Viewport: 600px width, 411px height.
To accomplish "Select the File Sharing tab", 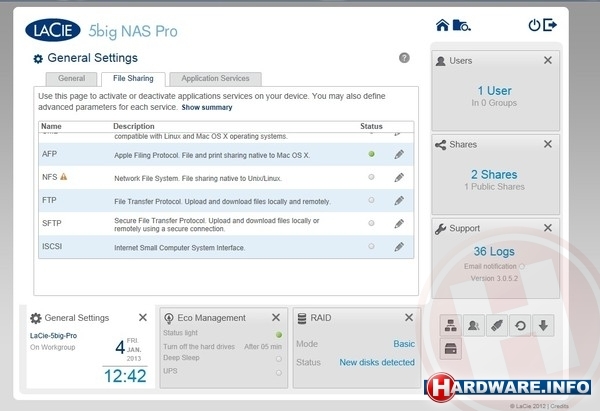I will point(133,78).
